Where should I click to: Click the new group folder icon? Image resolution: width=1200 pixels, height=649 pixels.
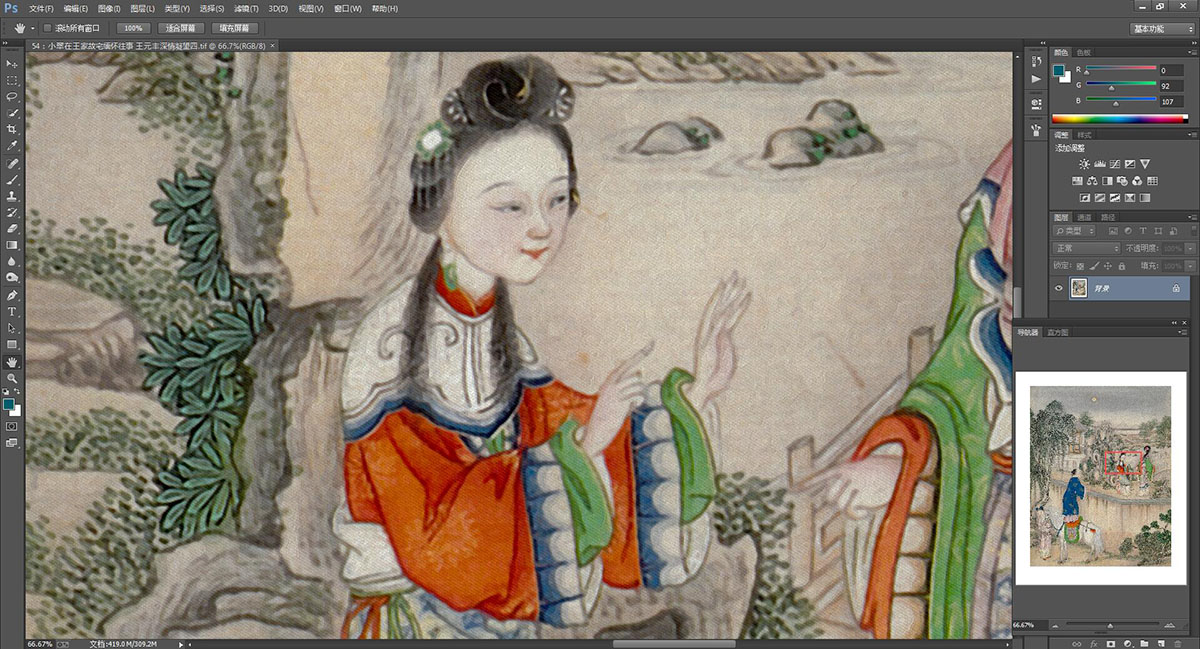(1143, 643)
